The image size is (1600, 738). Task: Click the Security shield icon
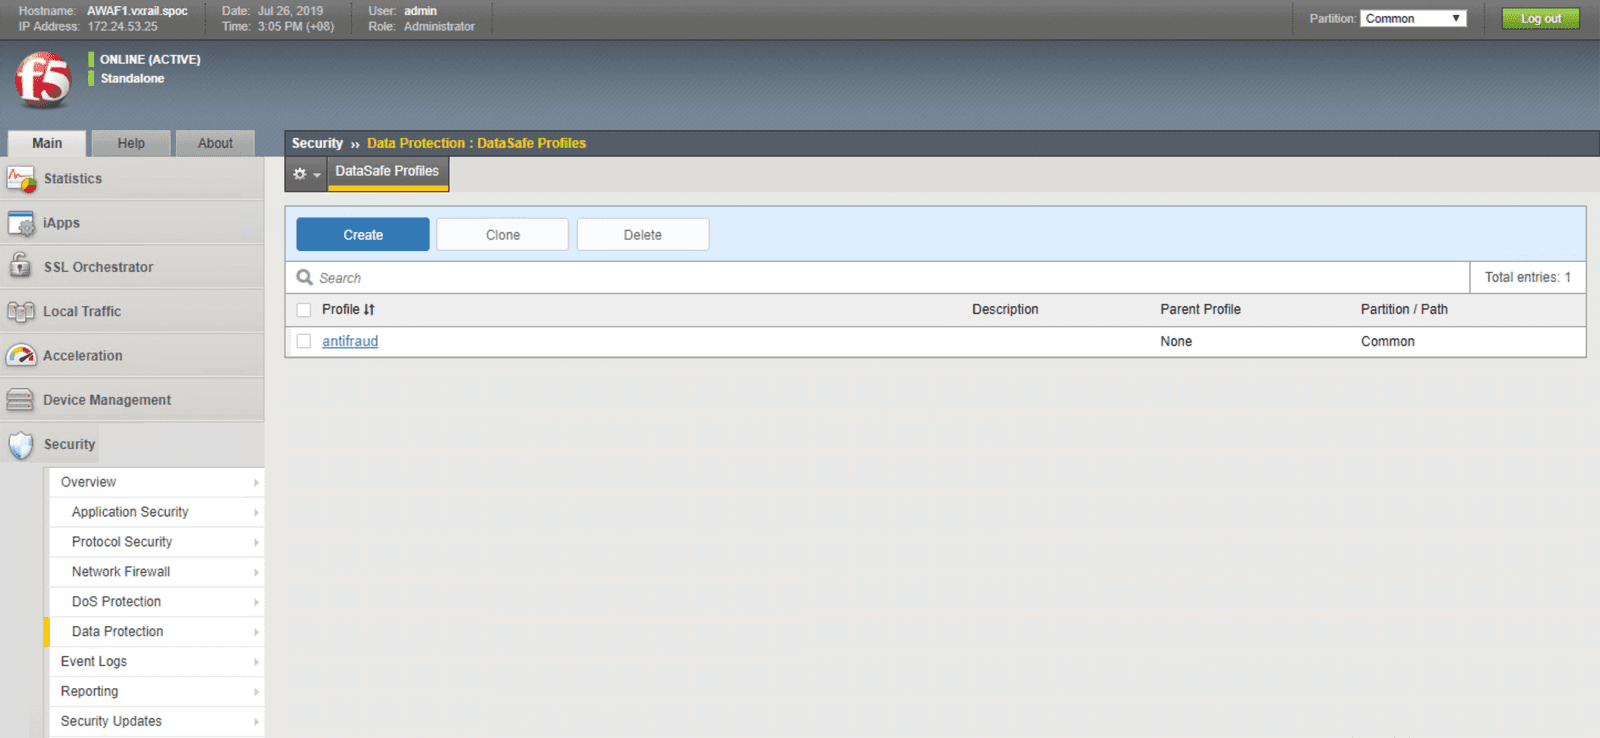(21, 444)
